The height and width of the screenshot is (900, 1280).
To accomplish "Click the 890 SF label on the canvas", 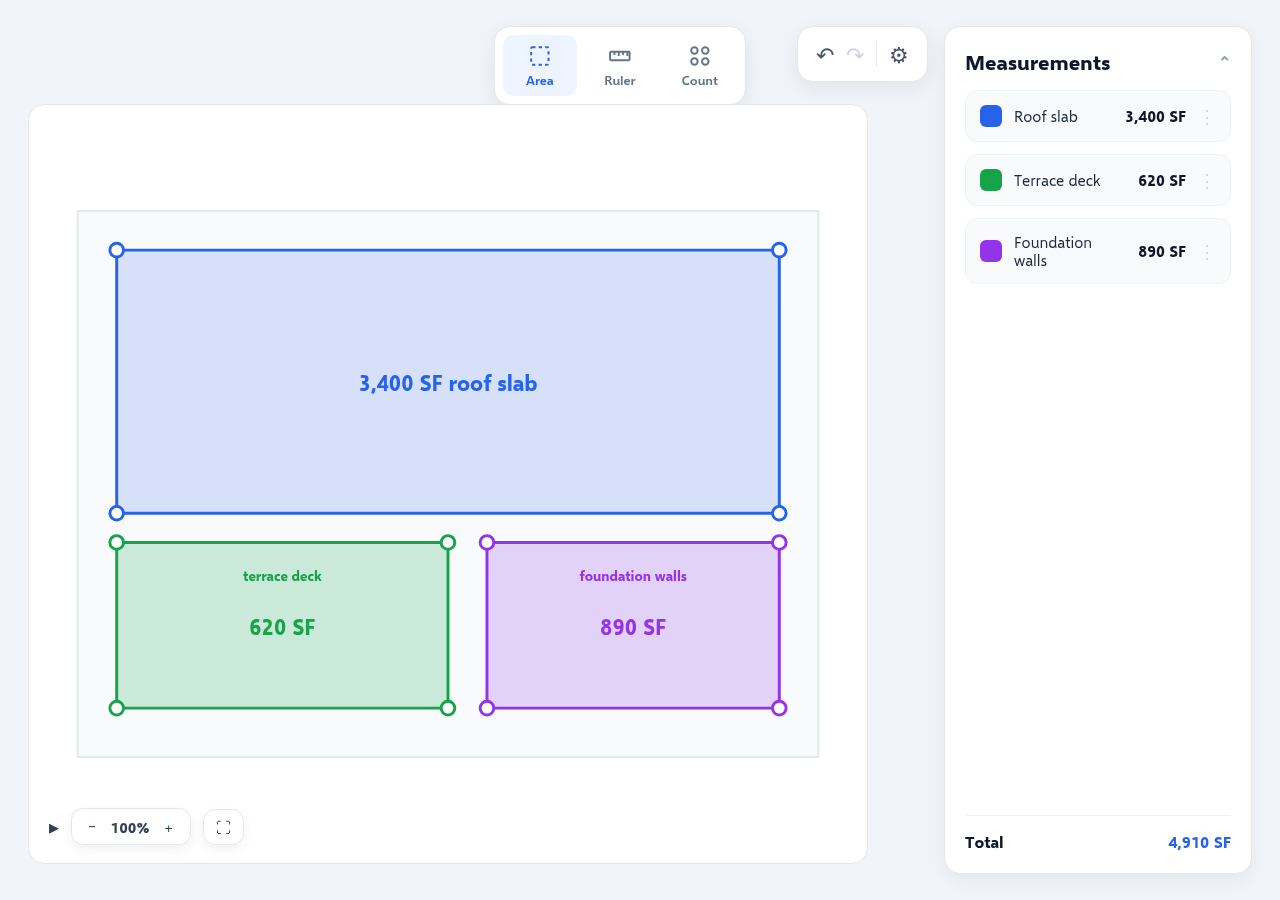I will pos(633,627).
